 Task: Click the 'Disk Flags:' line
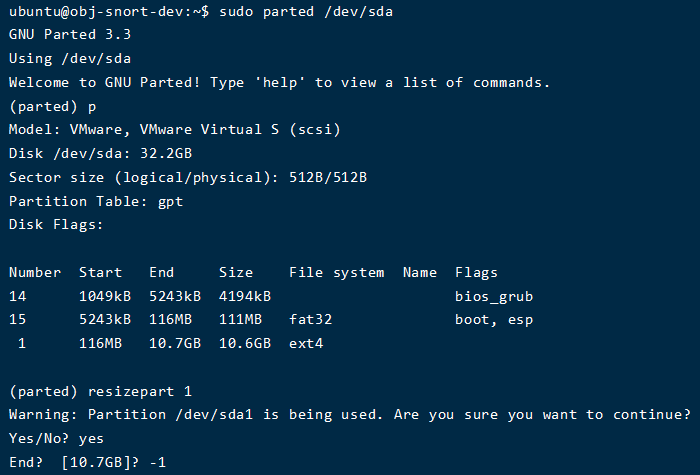pos(56,225)
